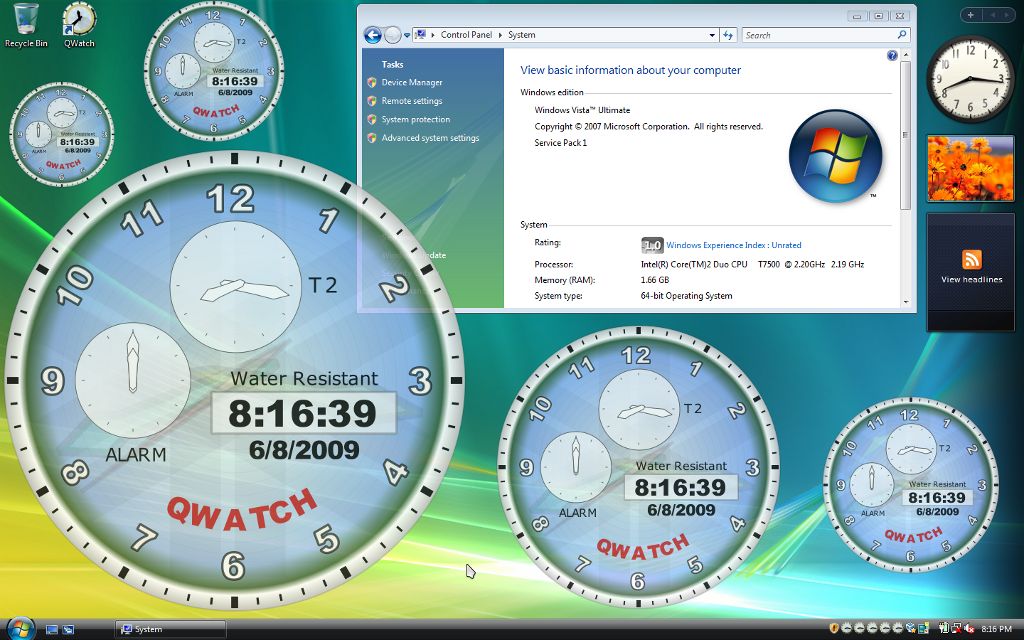The image size is (1024, 640).
Task: Click the T2 subdial on the largest QWatch
Action: [x=235, y=287]
